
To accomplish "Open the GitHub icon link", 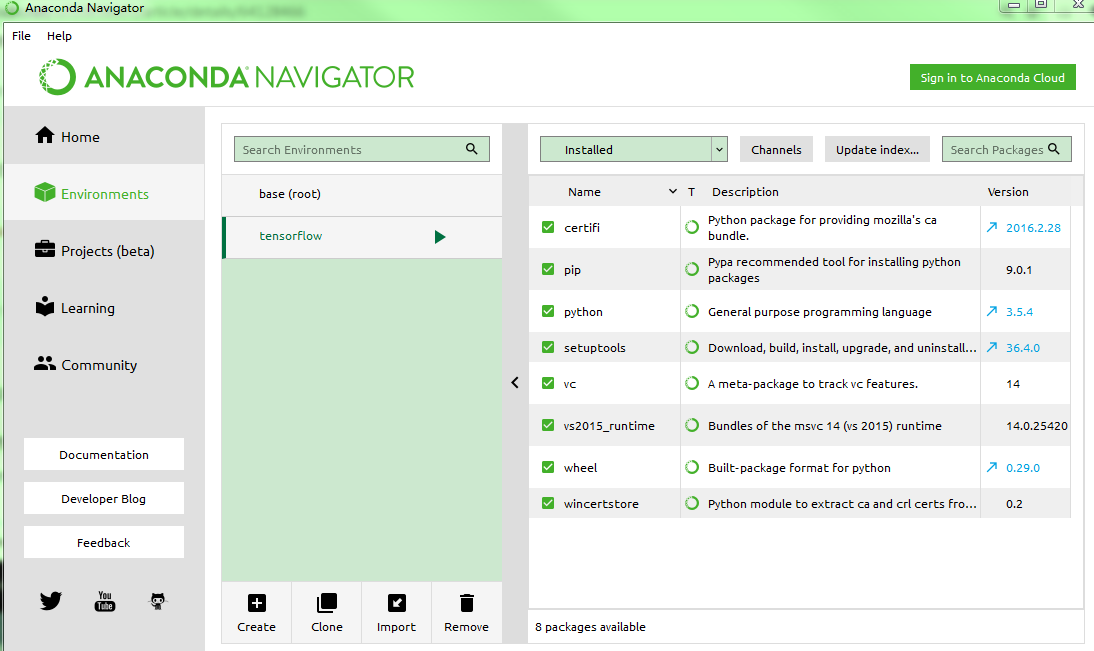I will point(158,601).
